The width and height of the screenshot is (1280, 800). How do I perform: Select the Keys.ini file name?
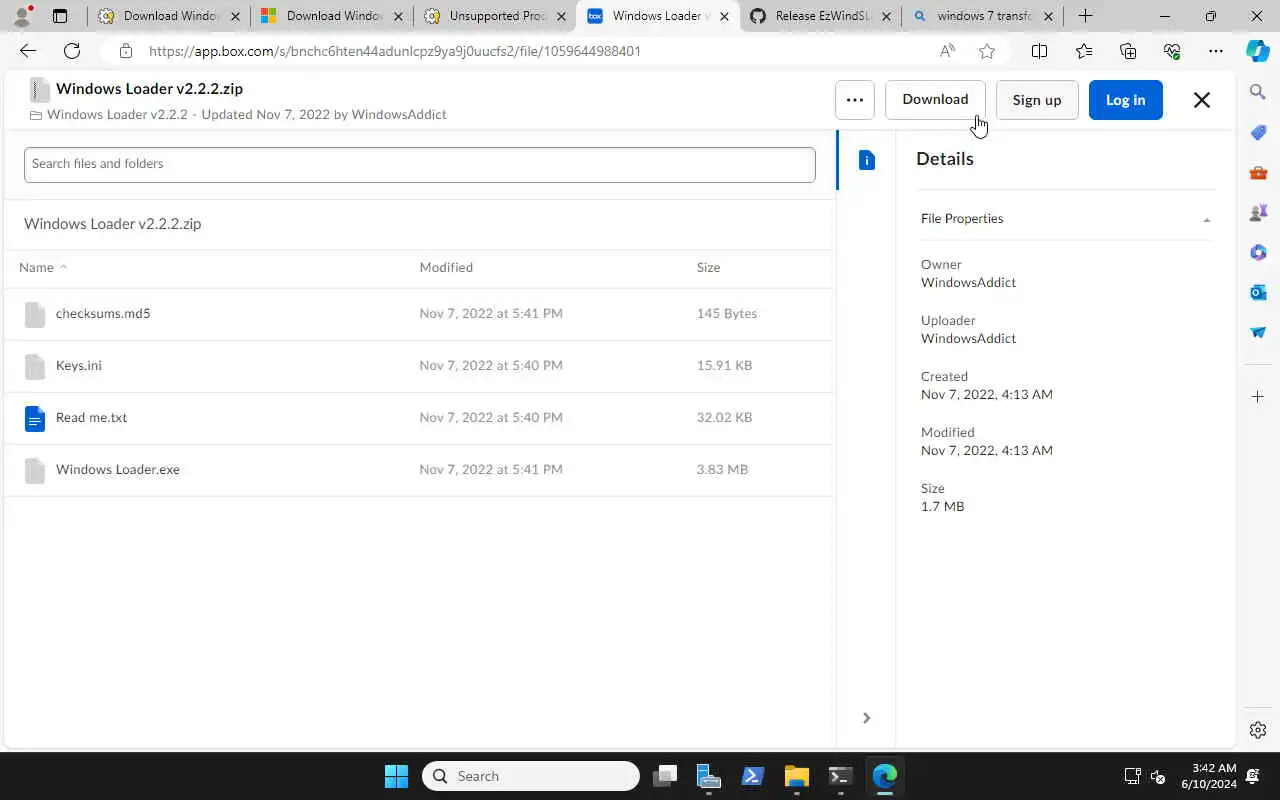tap(79, 366)
